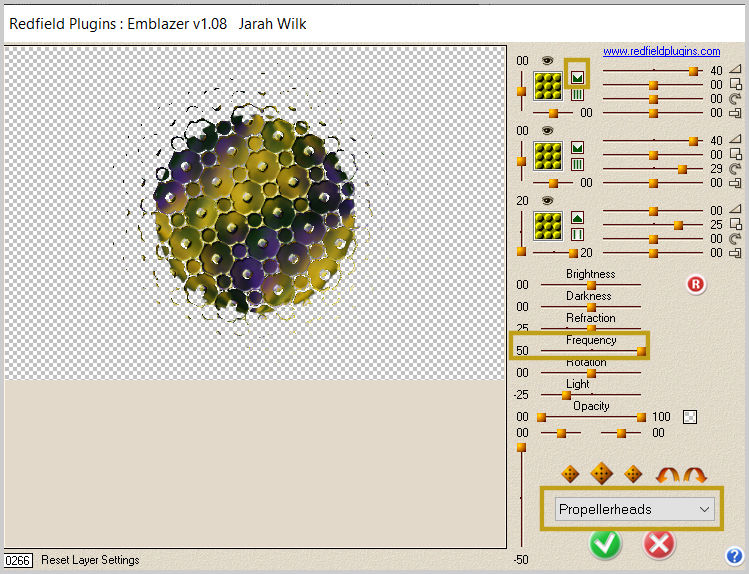Click the undo curved arrow icon

666,474
